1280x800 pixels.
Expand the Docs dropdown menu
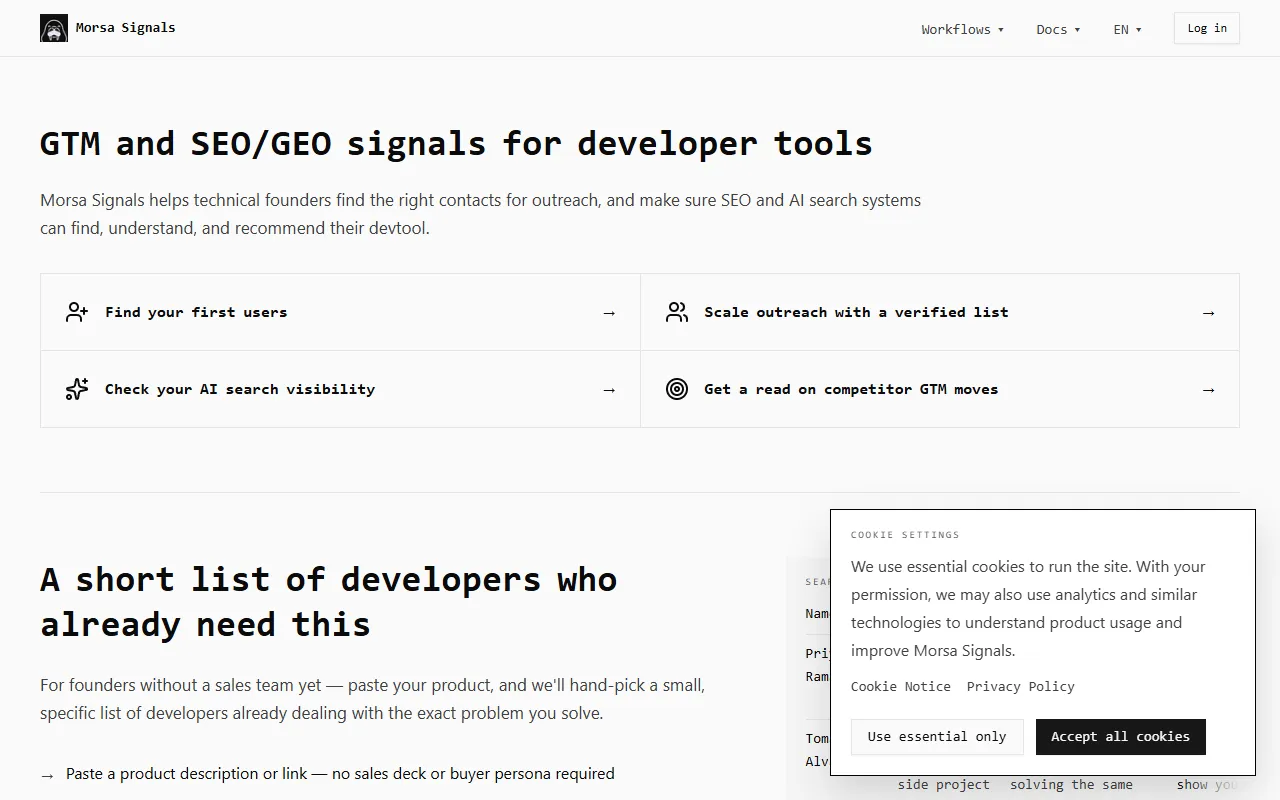tap(1058, 29)
